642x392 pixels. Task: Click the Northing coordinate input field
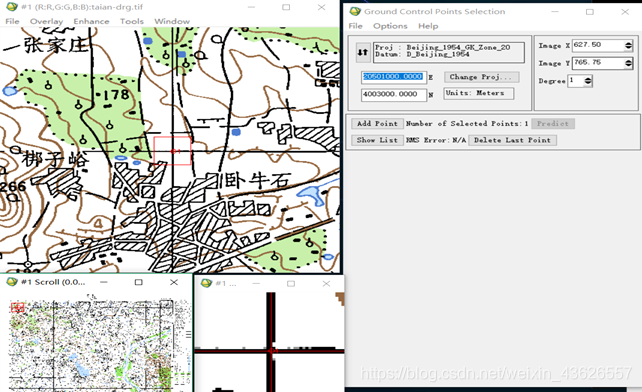point(393,94)
